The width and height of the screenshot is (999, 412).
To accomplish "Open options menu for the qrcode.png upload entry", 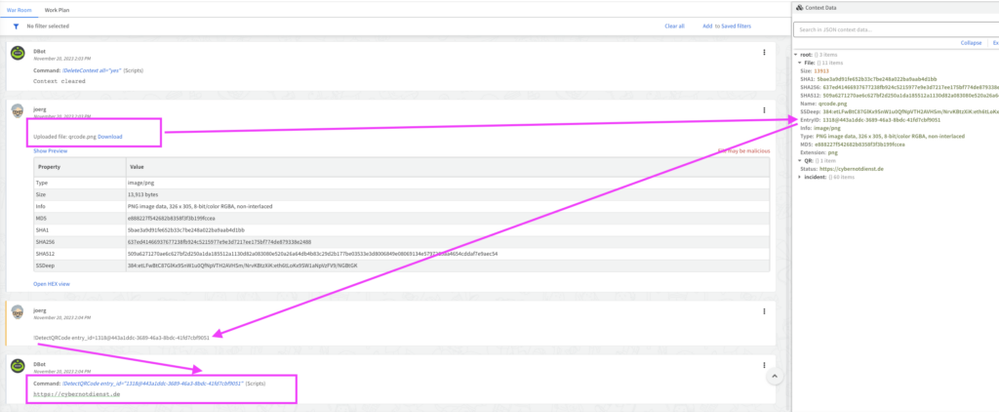I will tap(764, 110).
